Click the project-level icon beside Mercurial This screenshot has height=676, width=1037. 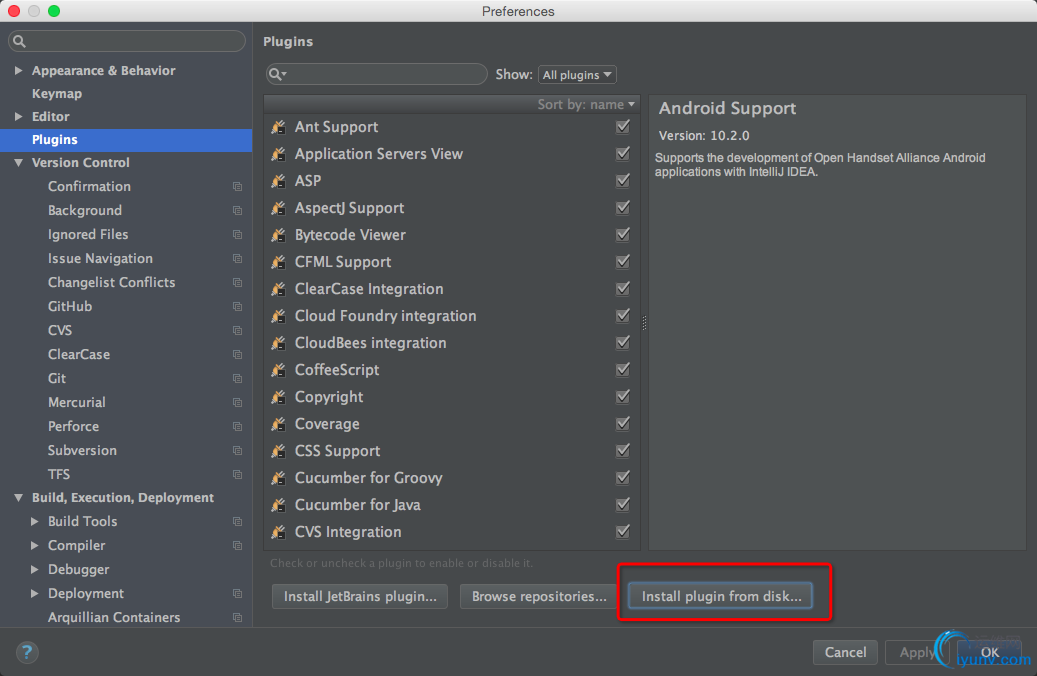click(x=237, y=402)
